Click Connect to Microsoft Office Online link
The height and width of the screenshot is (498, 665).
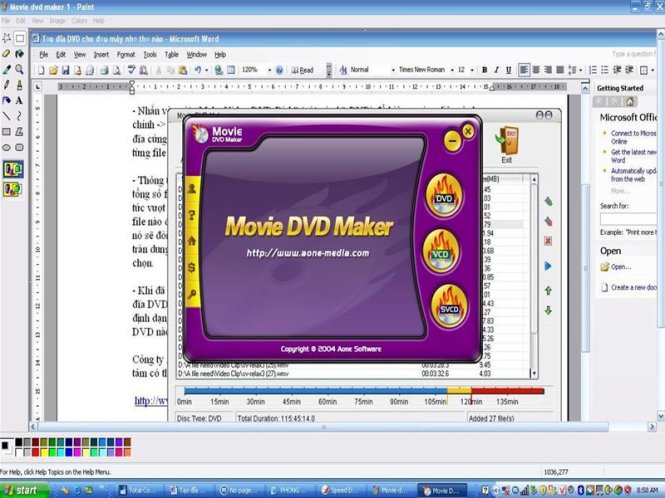pyautogui.click(x=634, y=137)
